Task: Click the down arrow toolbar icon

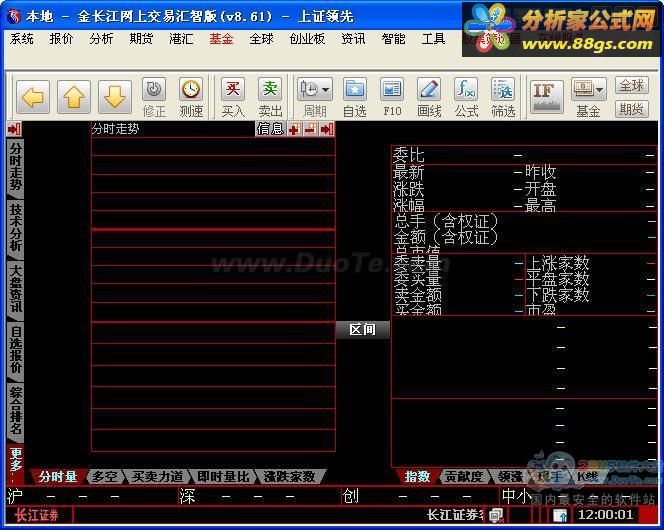Action: click(115, 97)
